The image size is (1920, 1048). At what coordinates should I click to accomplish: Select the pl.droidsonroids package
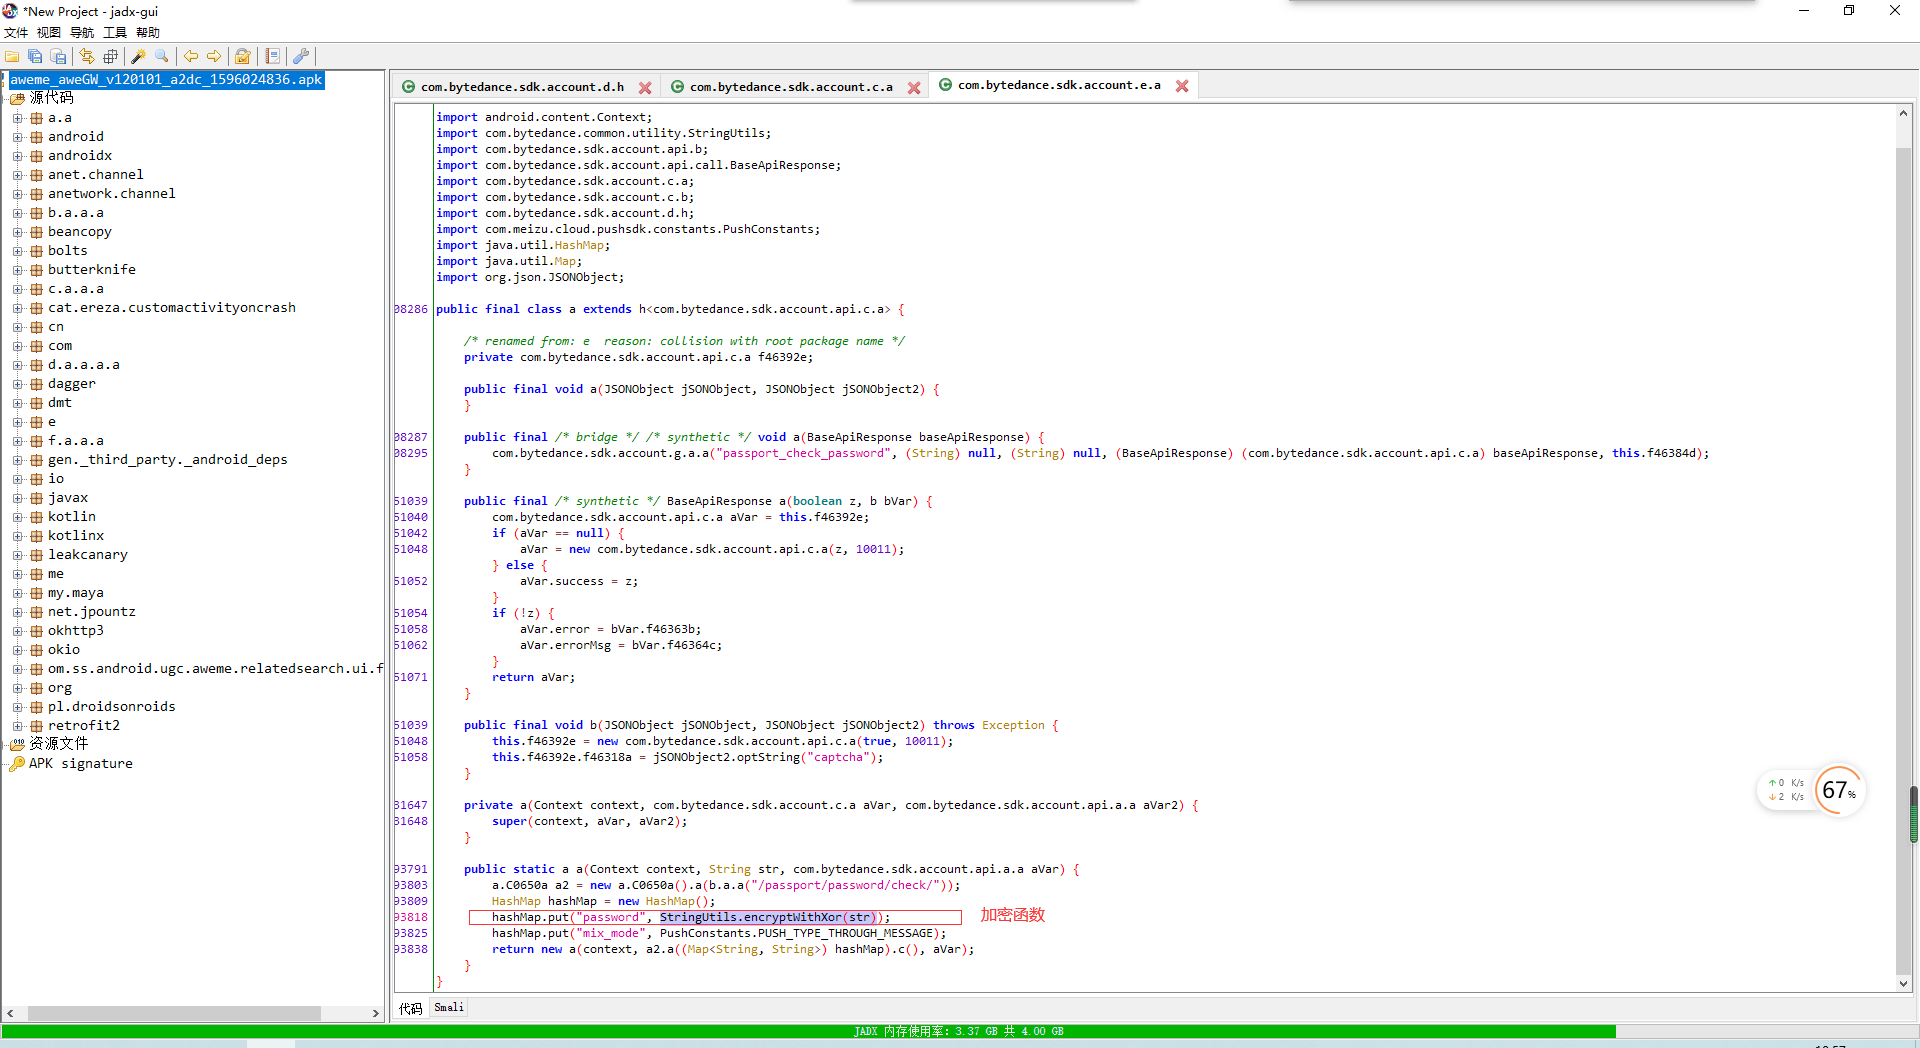tap(112, 707)
